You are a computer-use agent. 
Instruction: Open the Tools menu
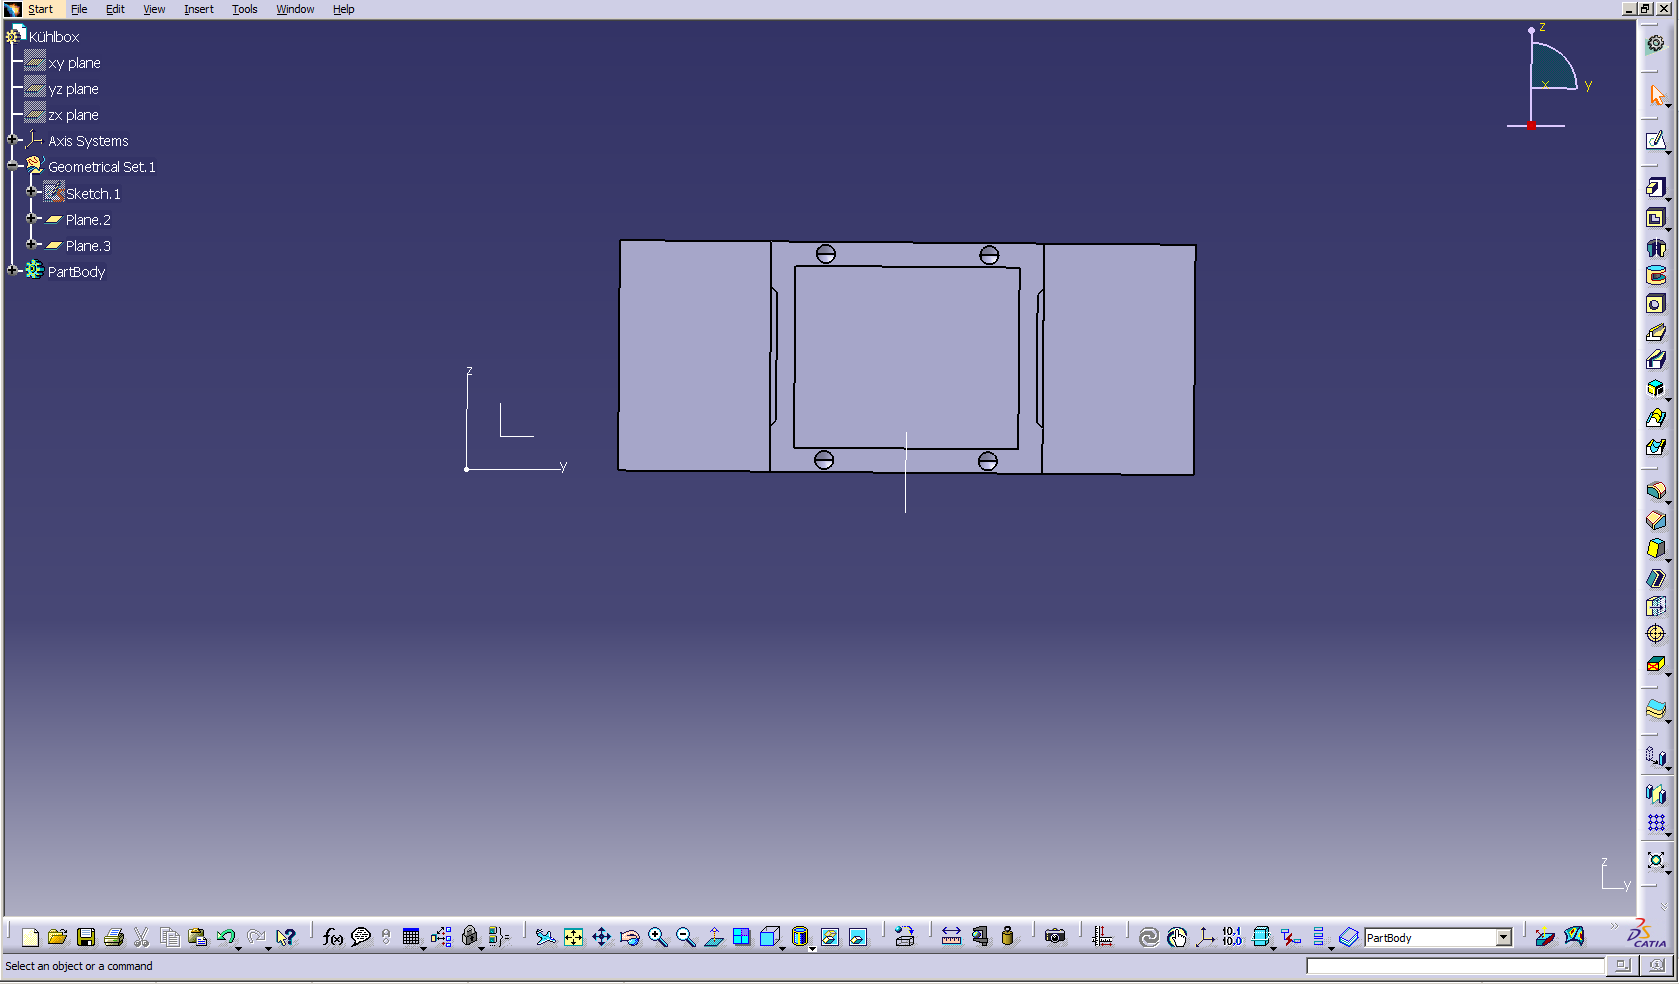pos(244,9)
